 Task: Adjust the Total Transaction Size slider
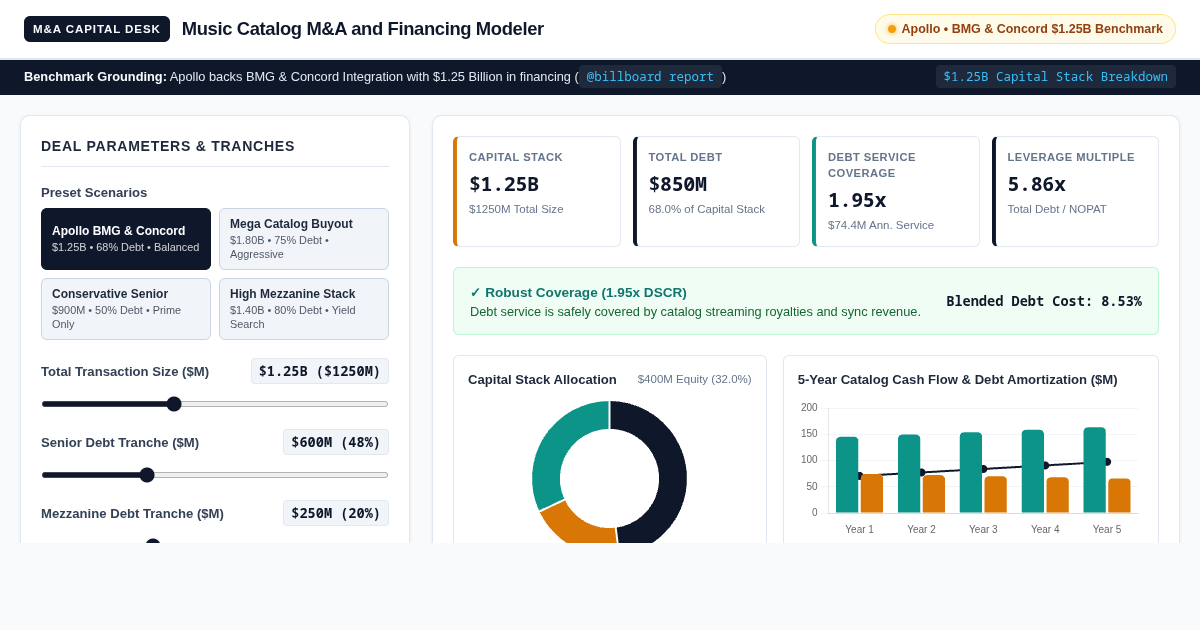pos(215,404)
